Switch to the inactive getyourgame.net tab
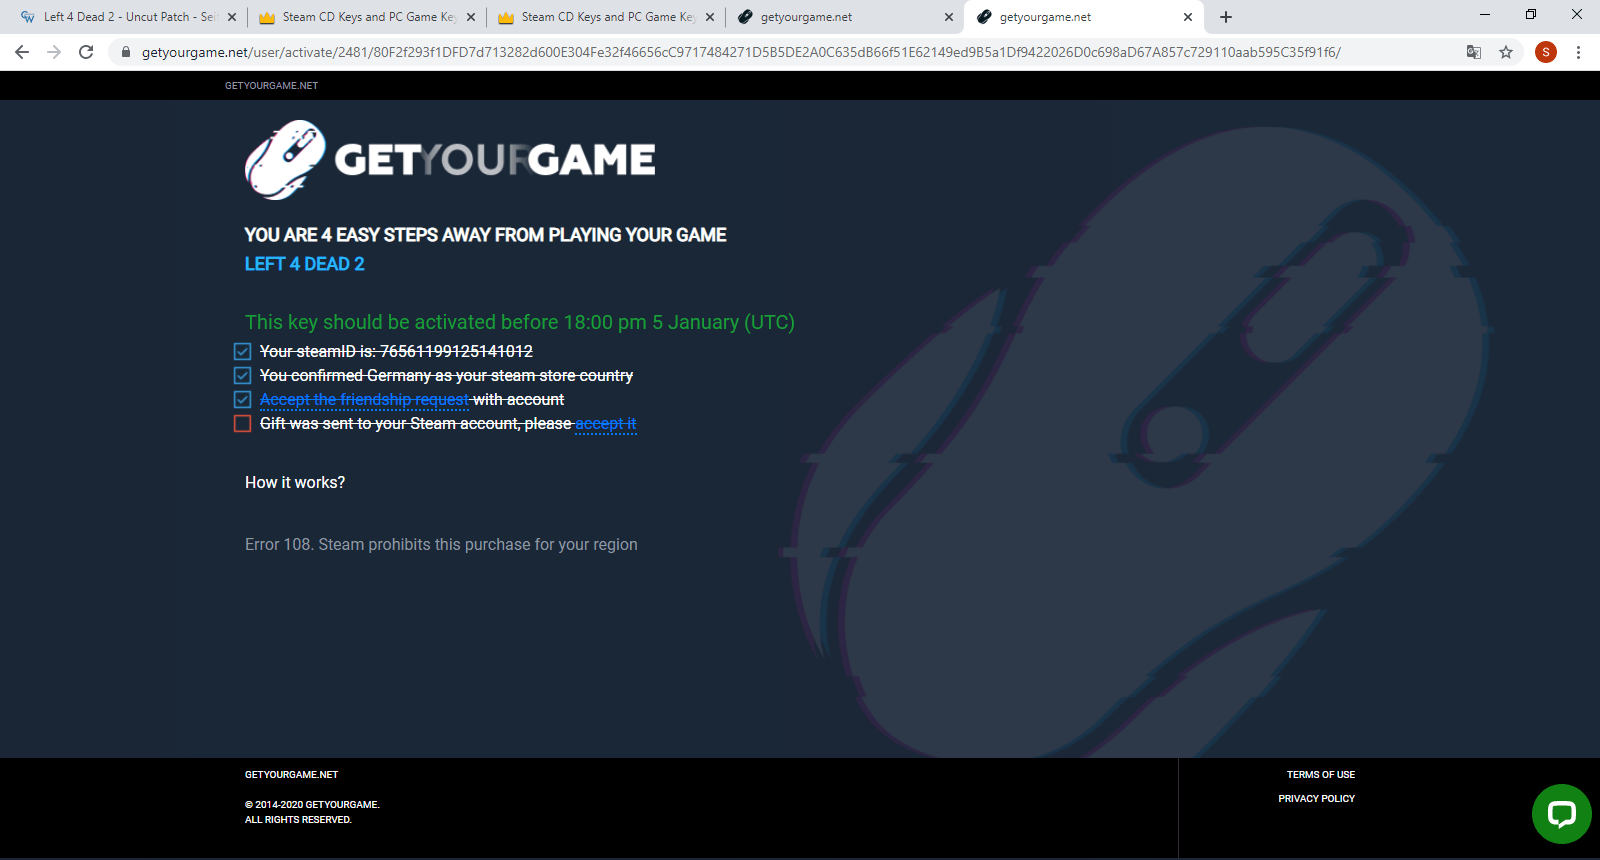Screen dimensions: 1600x860 pos(844,17)
